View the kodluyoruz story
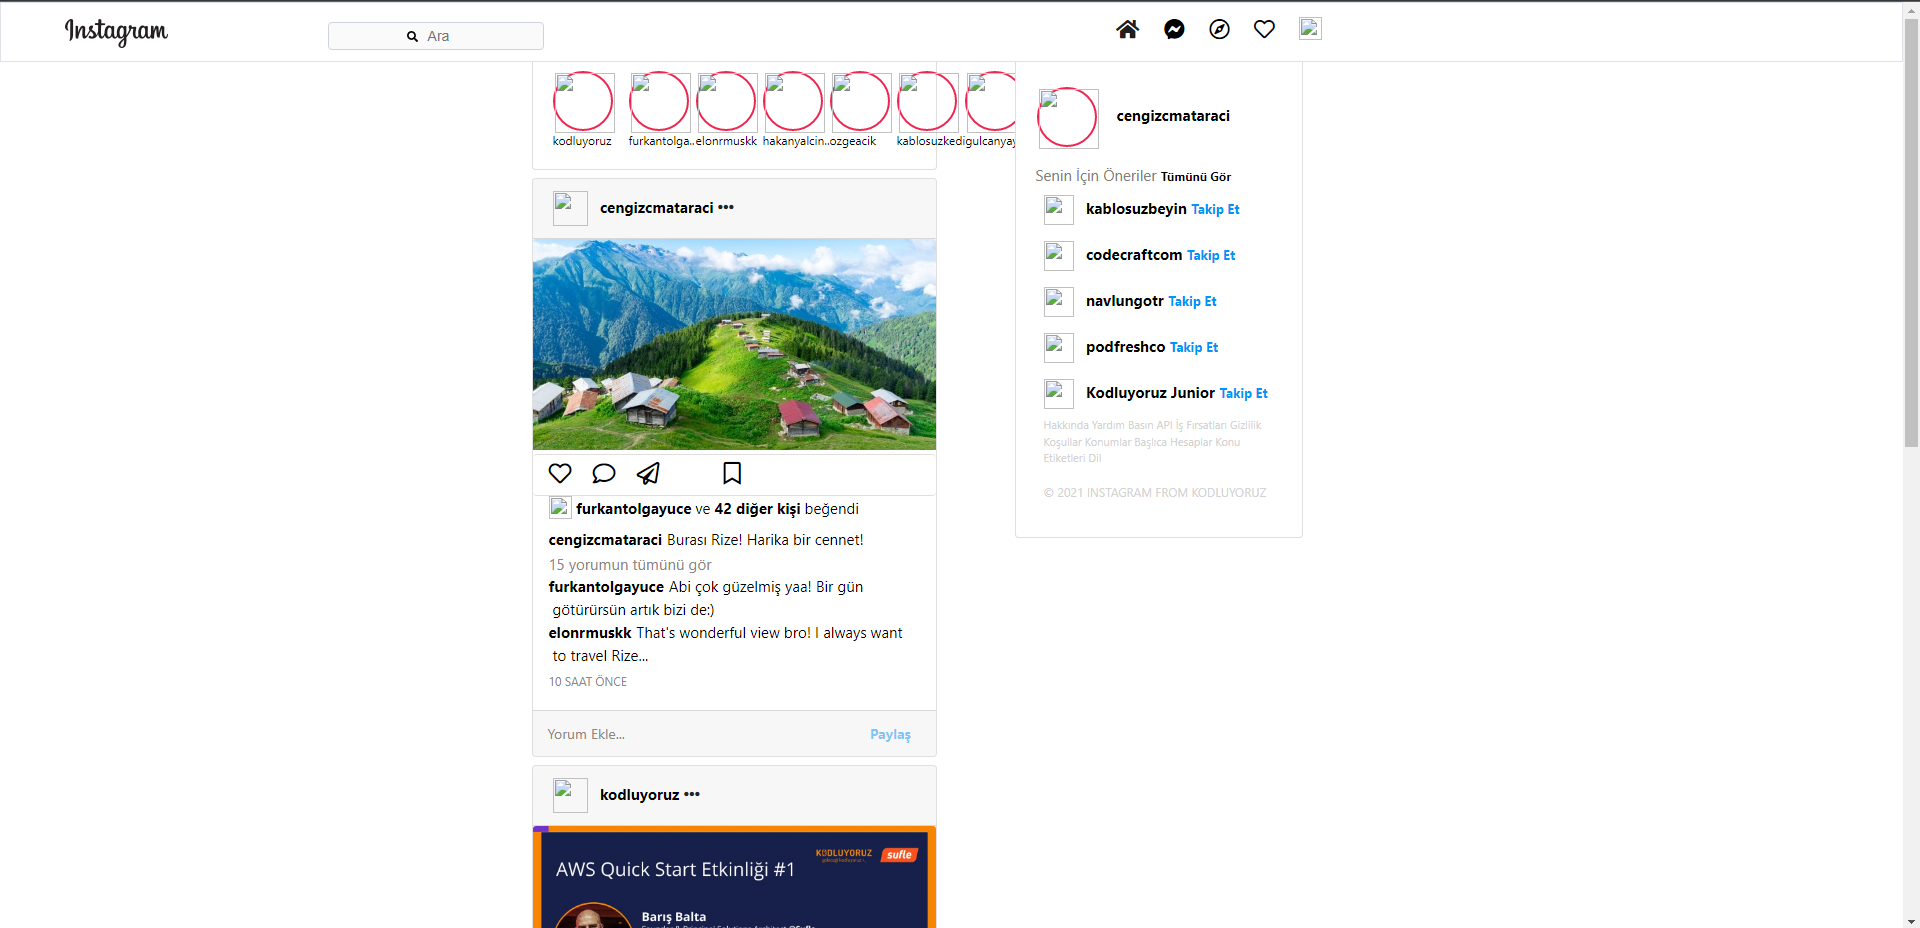This screenshot has height=928, width=1920. 583,101
